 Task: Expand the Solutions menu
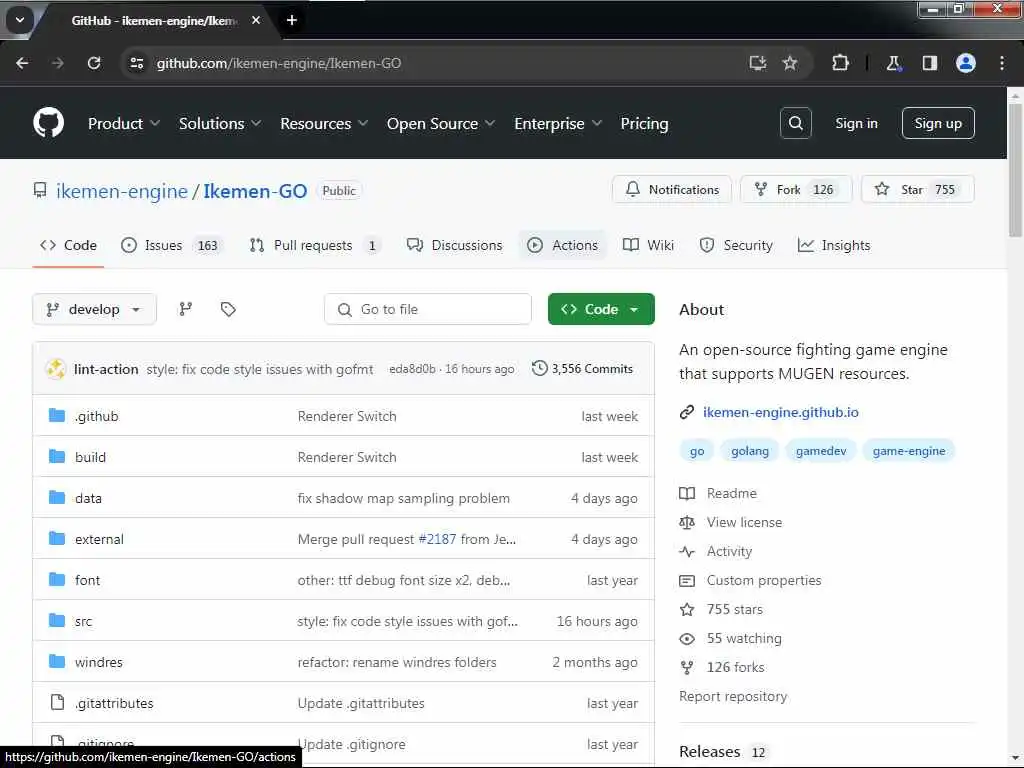[x=219, y=123]
